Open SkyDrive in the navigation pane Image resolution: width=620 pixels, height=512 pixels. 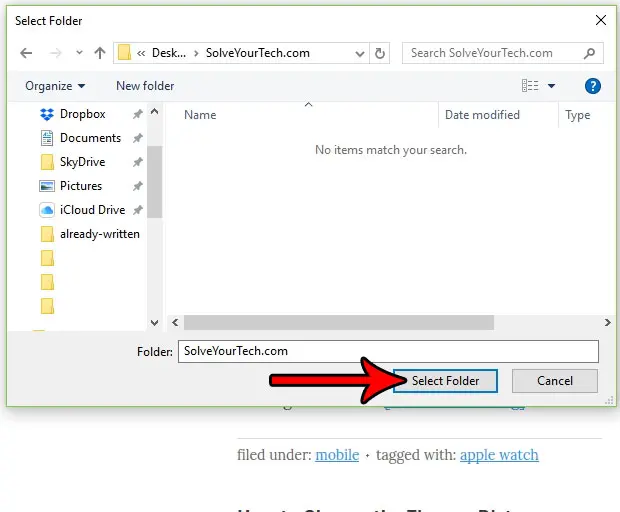pyautogui.click(x=82, y=162)
